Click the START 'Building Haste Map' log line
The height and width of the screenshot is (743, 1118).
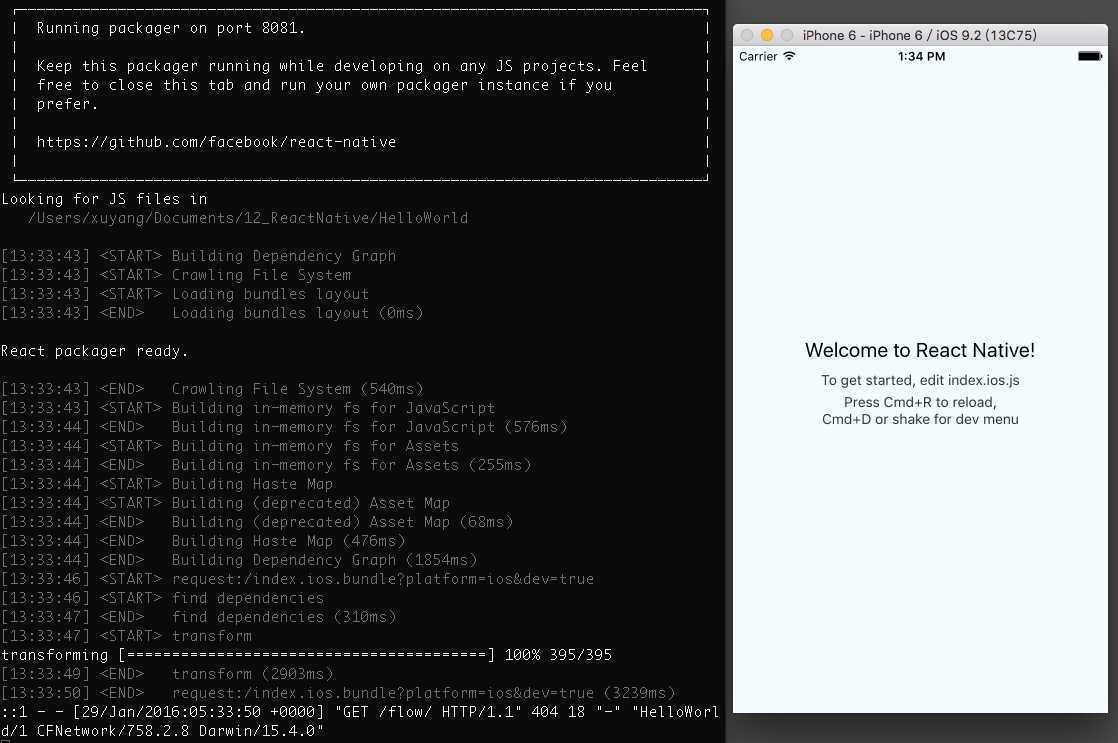point(168,484)
